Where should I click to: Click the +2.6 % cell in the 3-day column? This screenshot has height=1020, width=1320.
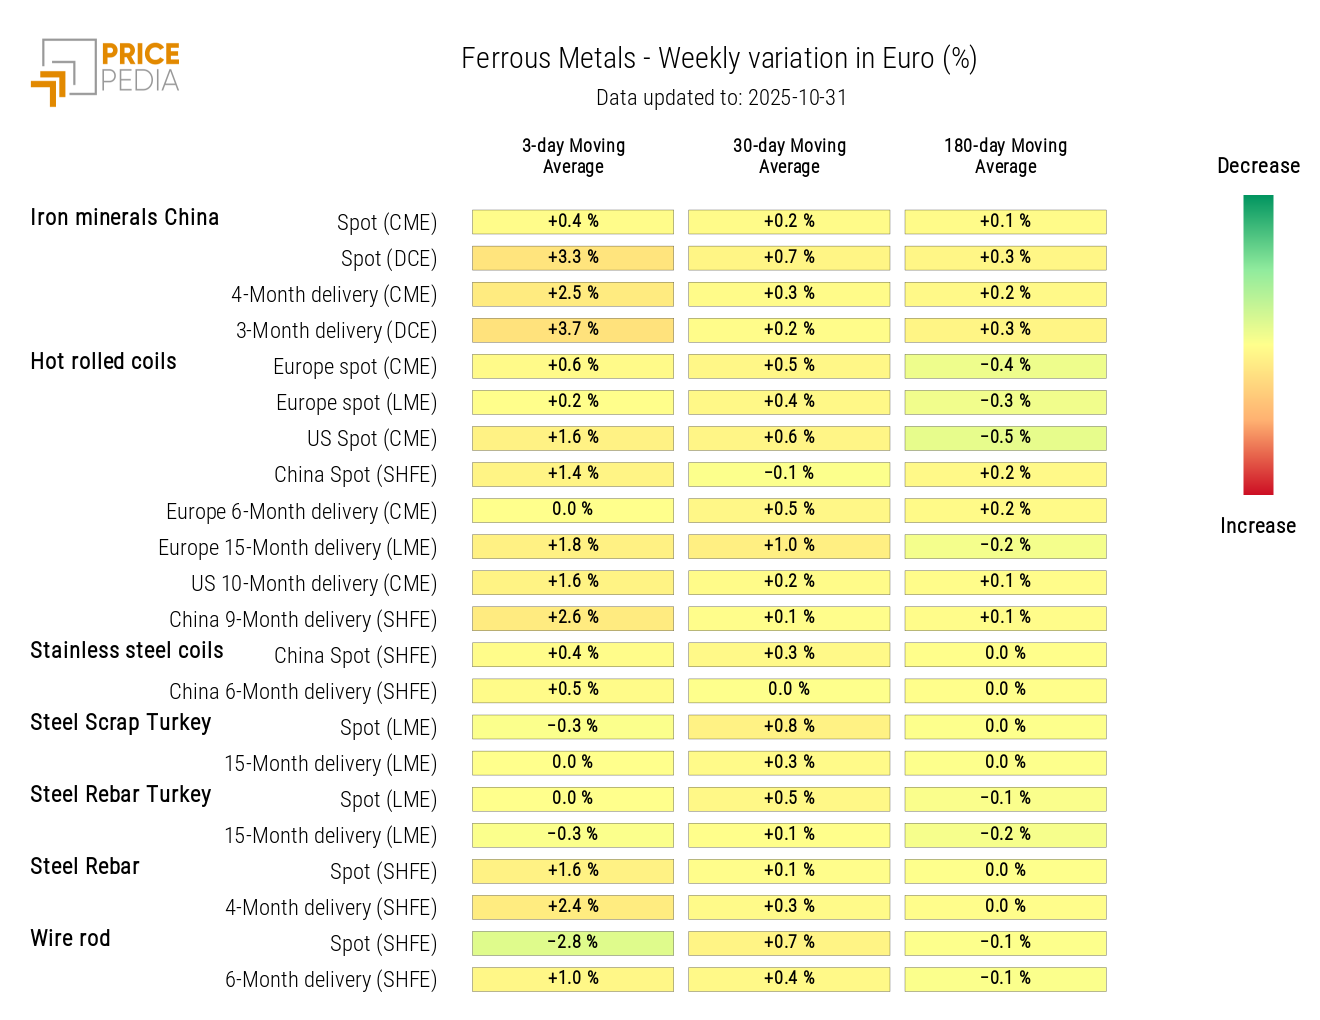[573, 618]
